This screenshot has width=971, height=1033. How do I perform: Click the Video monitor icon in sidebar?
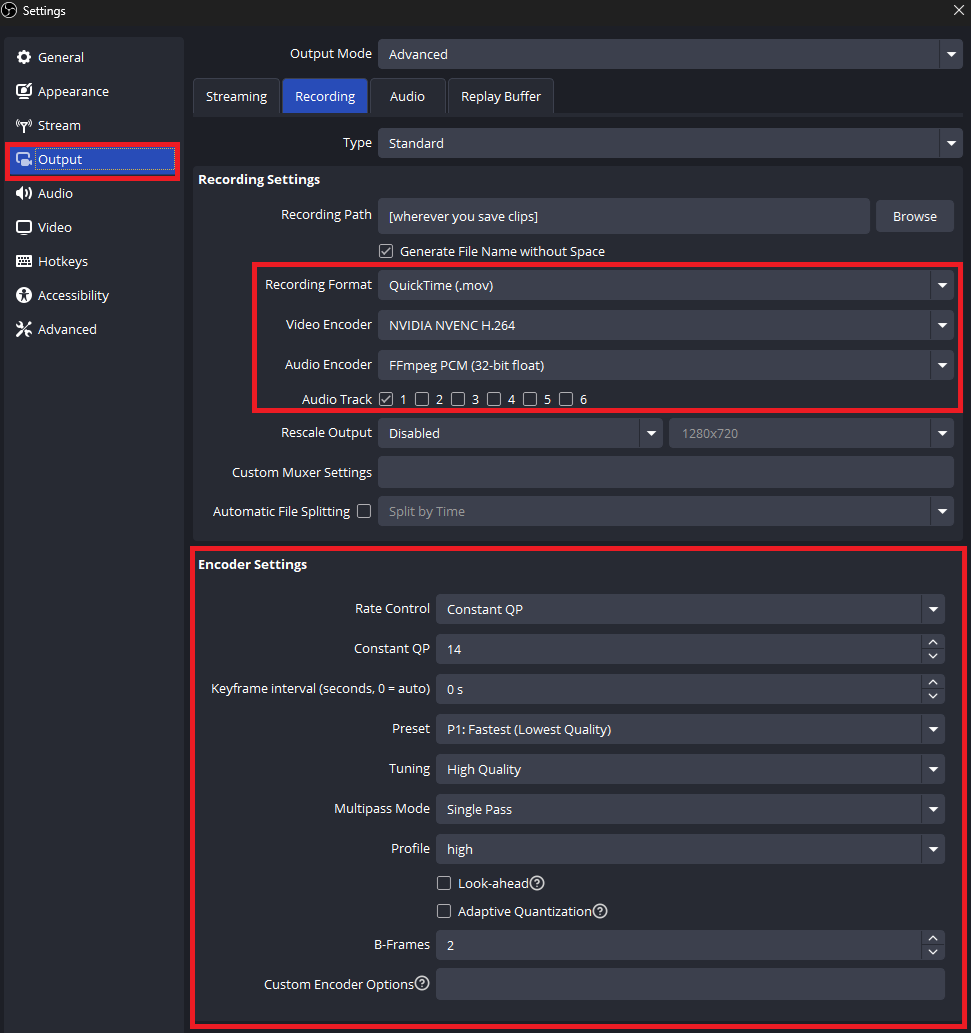pyautogui.click(x=24, y=228)
